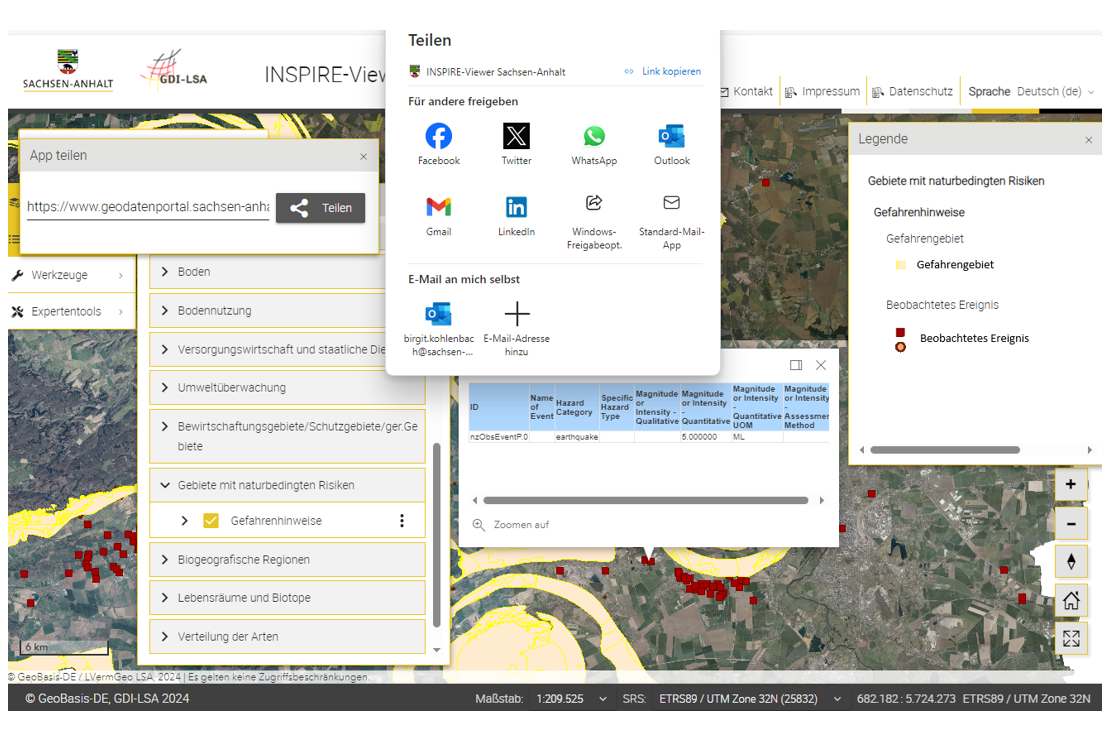This screenshot has width=1112, height=740.
Task: Reset map to home view
Action: tap(1071, 601)
